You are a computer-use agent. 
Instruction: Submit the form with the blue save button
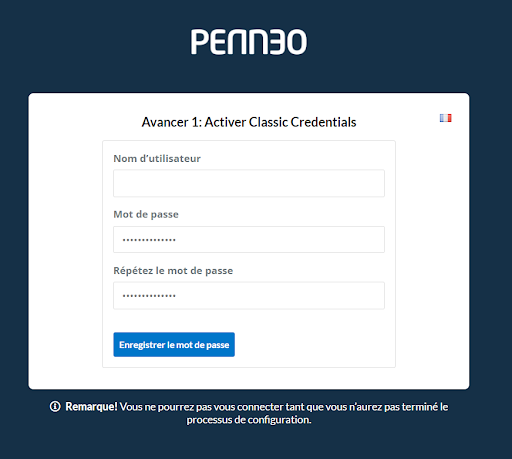(174, 344)
